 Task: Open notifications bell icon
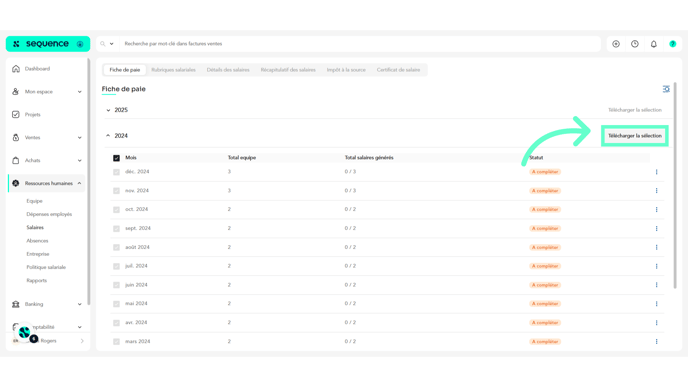(x=654, y=44)
